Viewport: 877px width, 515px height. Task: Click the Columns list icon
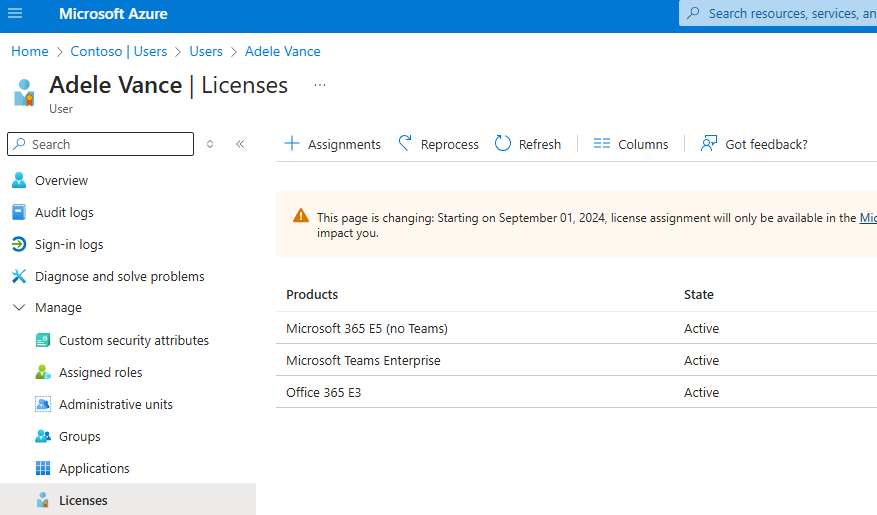tap(602, 144)
